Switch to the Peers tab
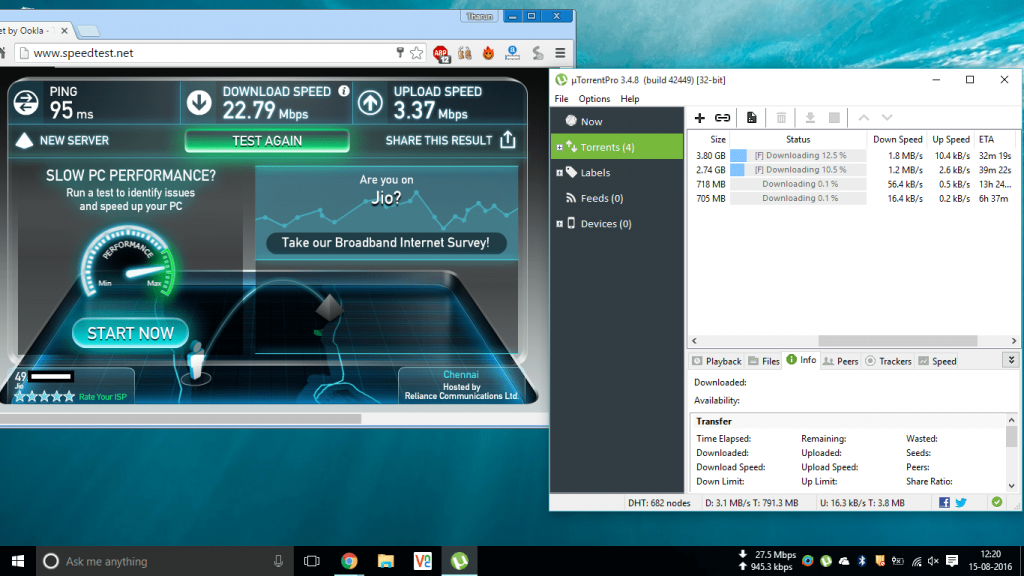This screenshot has height=576, width=1024. (840, 361)
